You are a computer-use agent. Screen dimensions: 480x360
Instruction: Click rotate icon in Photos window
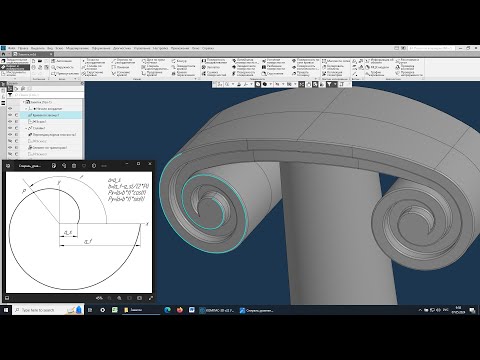pos(64,166)
